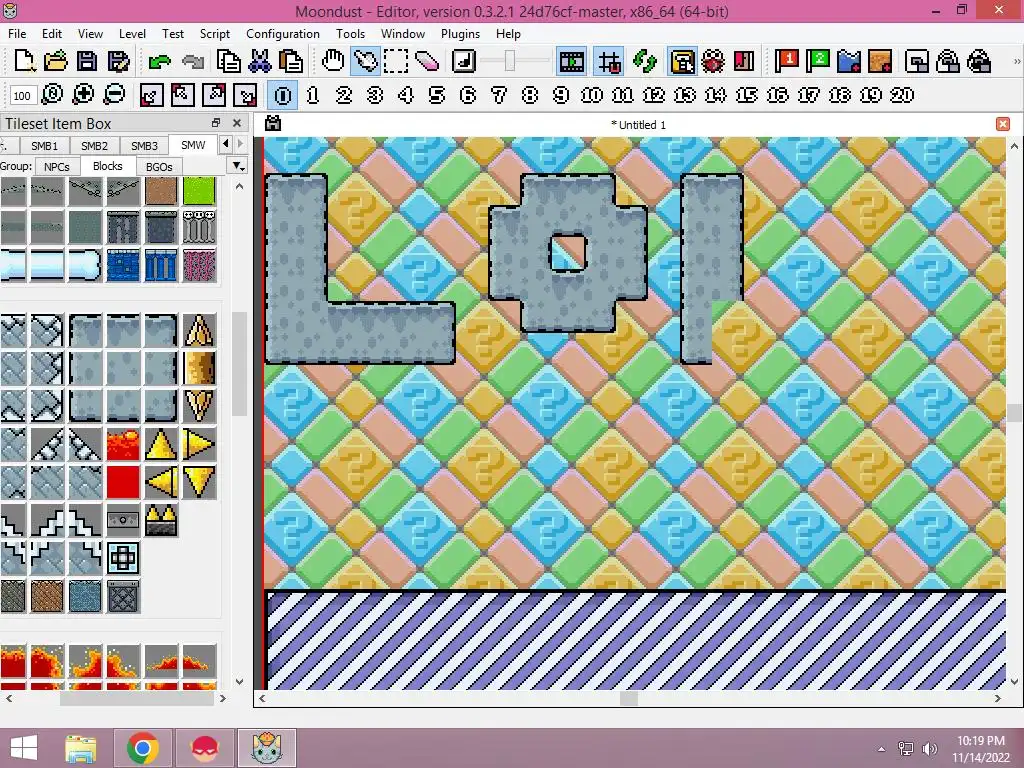Viewport: 1024px width, 768px height.
Task: Activate the eraser tool
Action: pos(426,61)
